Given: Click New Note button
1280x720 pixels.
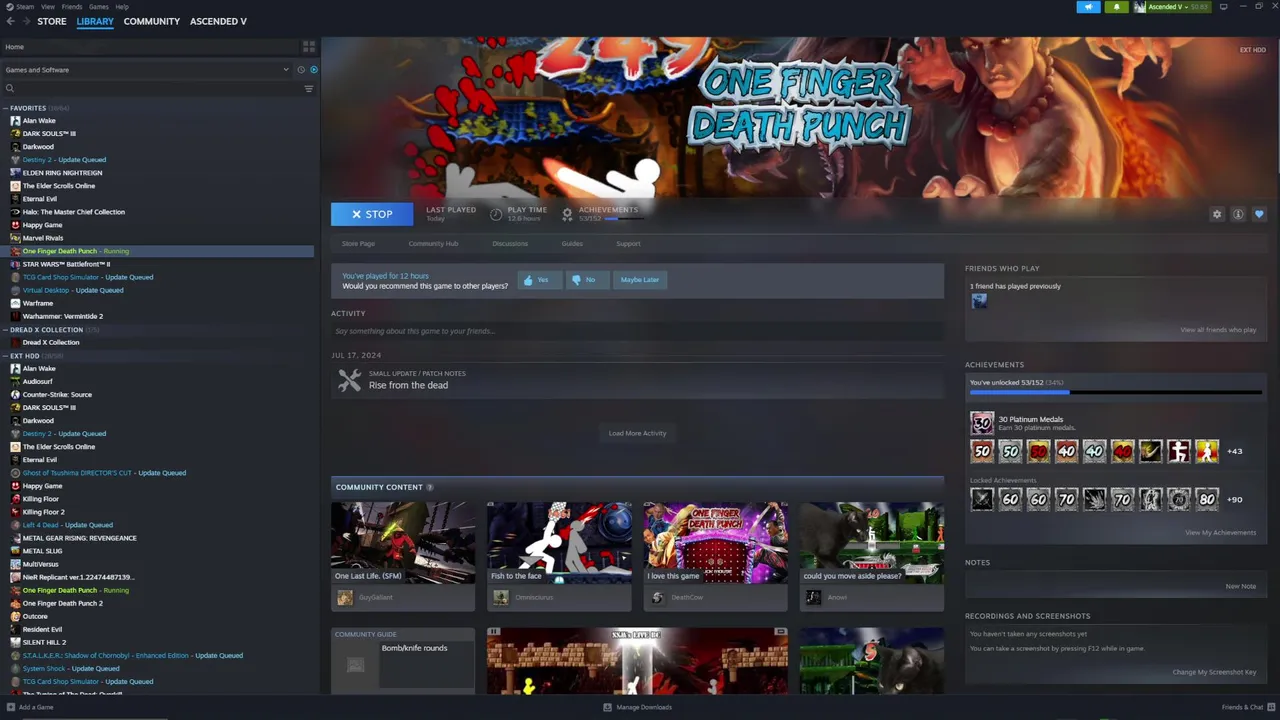Looking at the screenshot, I should (1241, 586).
